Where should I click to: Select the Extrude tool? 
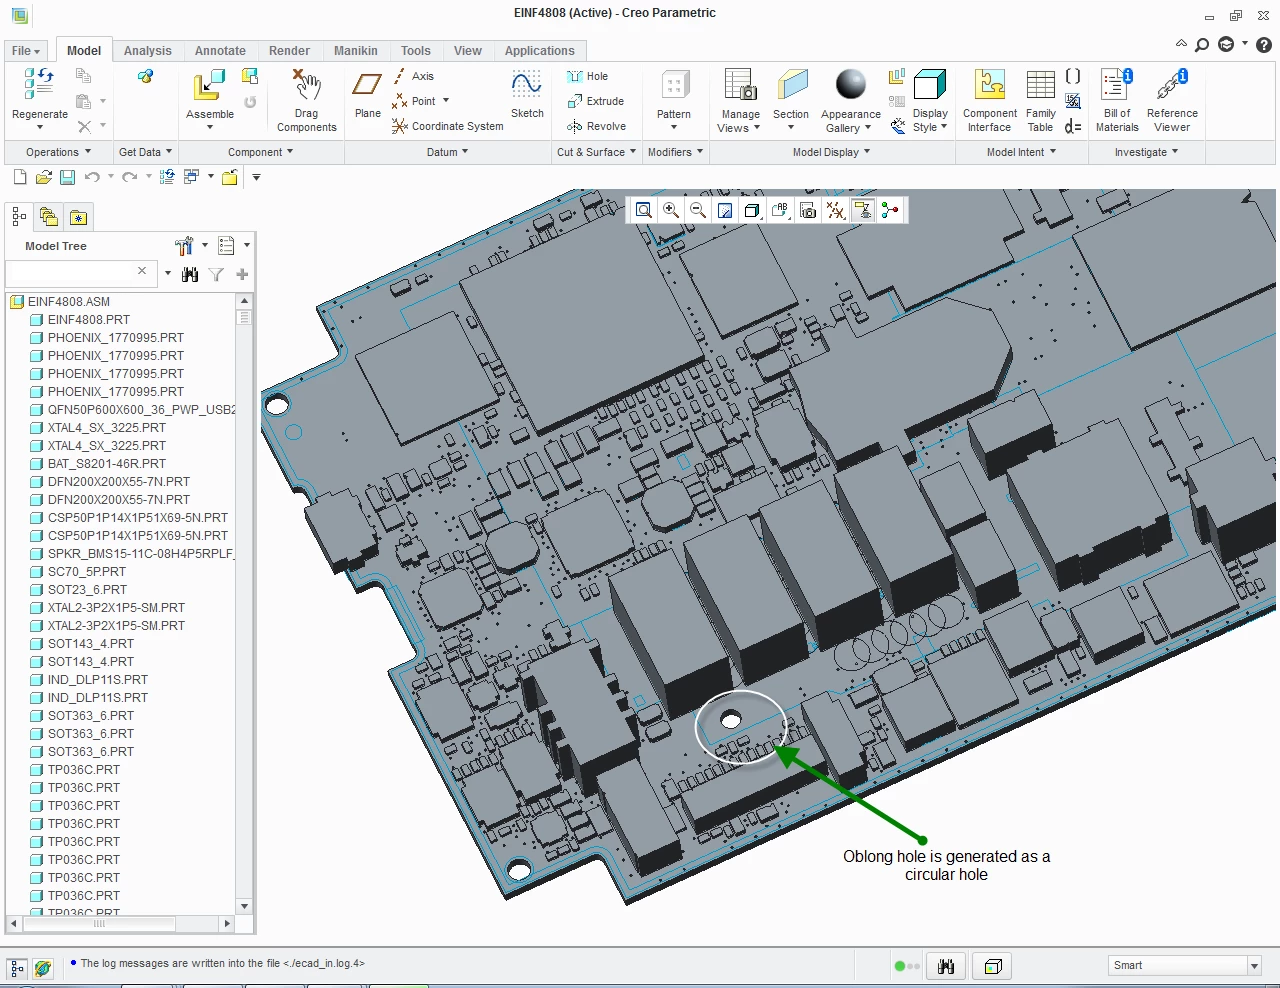[x=595, y=101]
